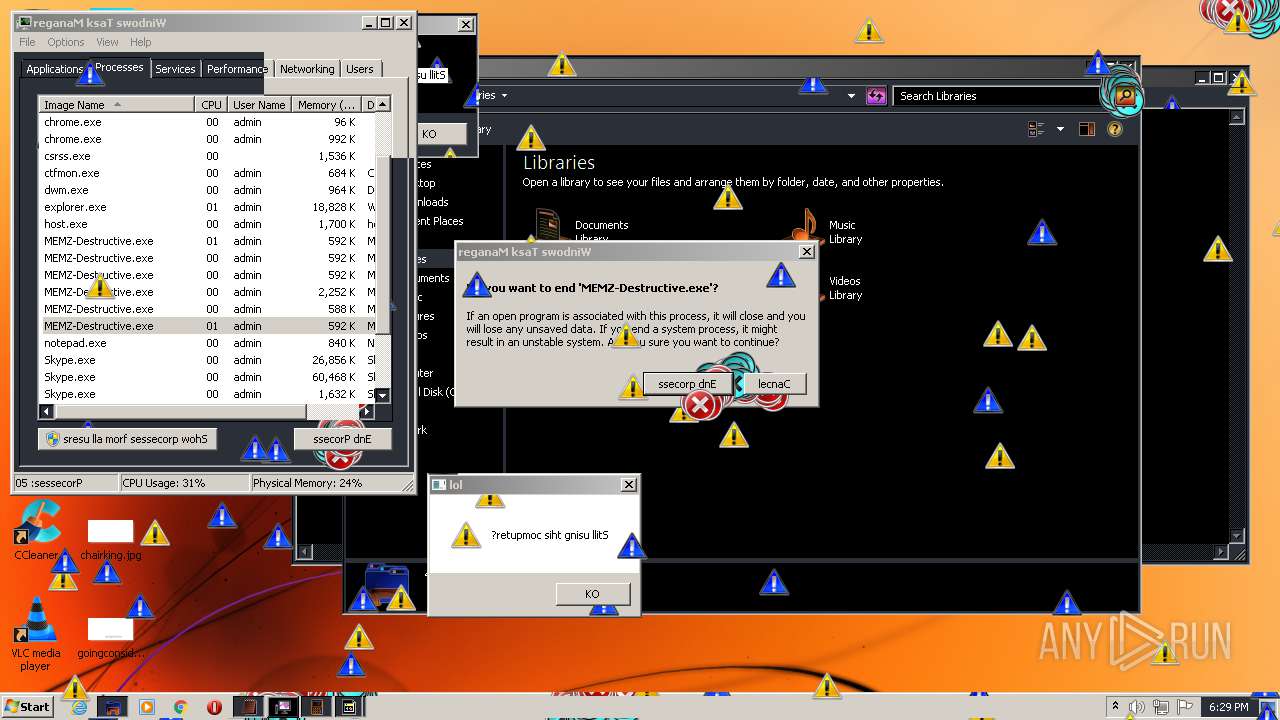
Task: Close the end-process confirmation dialog
Action: (x=806, y=252)
